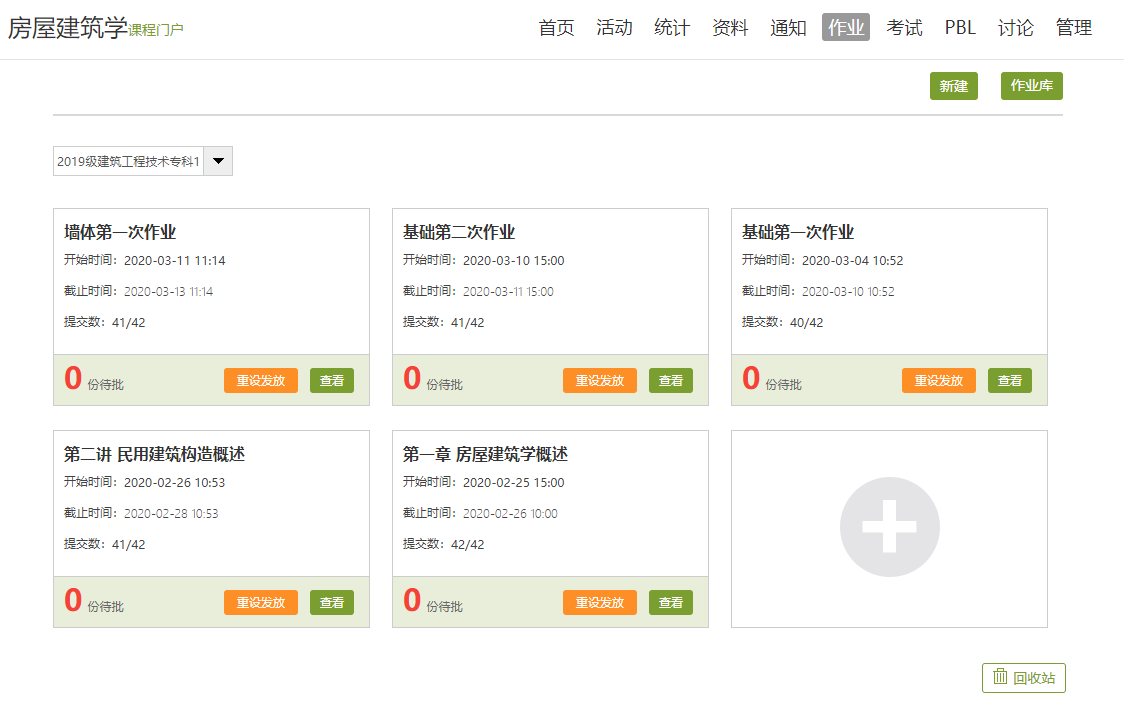Go to the 首页 menu item
The height and width of the screenshot is (705, 1124).
pos(556,28)
